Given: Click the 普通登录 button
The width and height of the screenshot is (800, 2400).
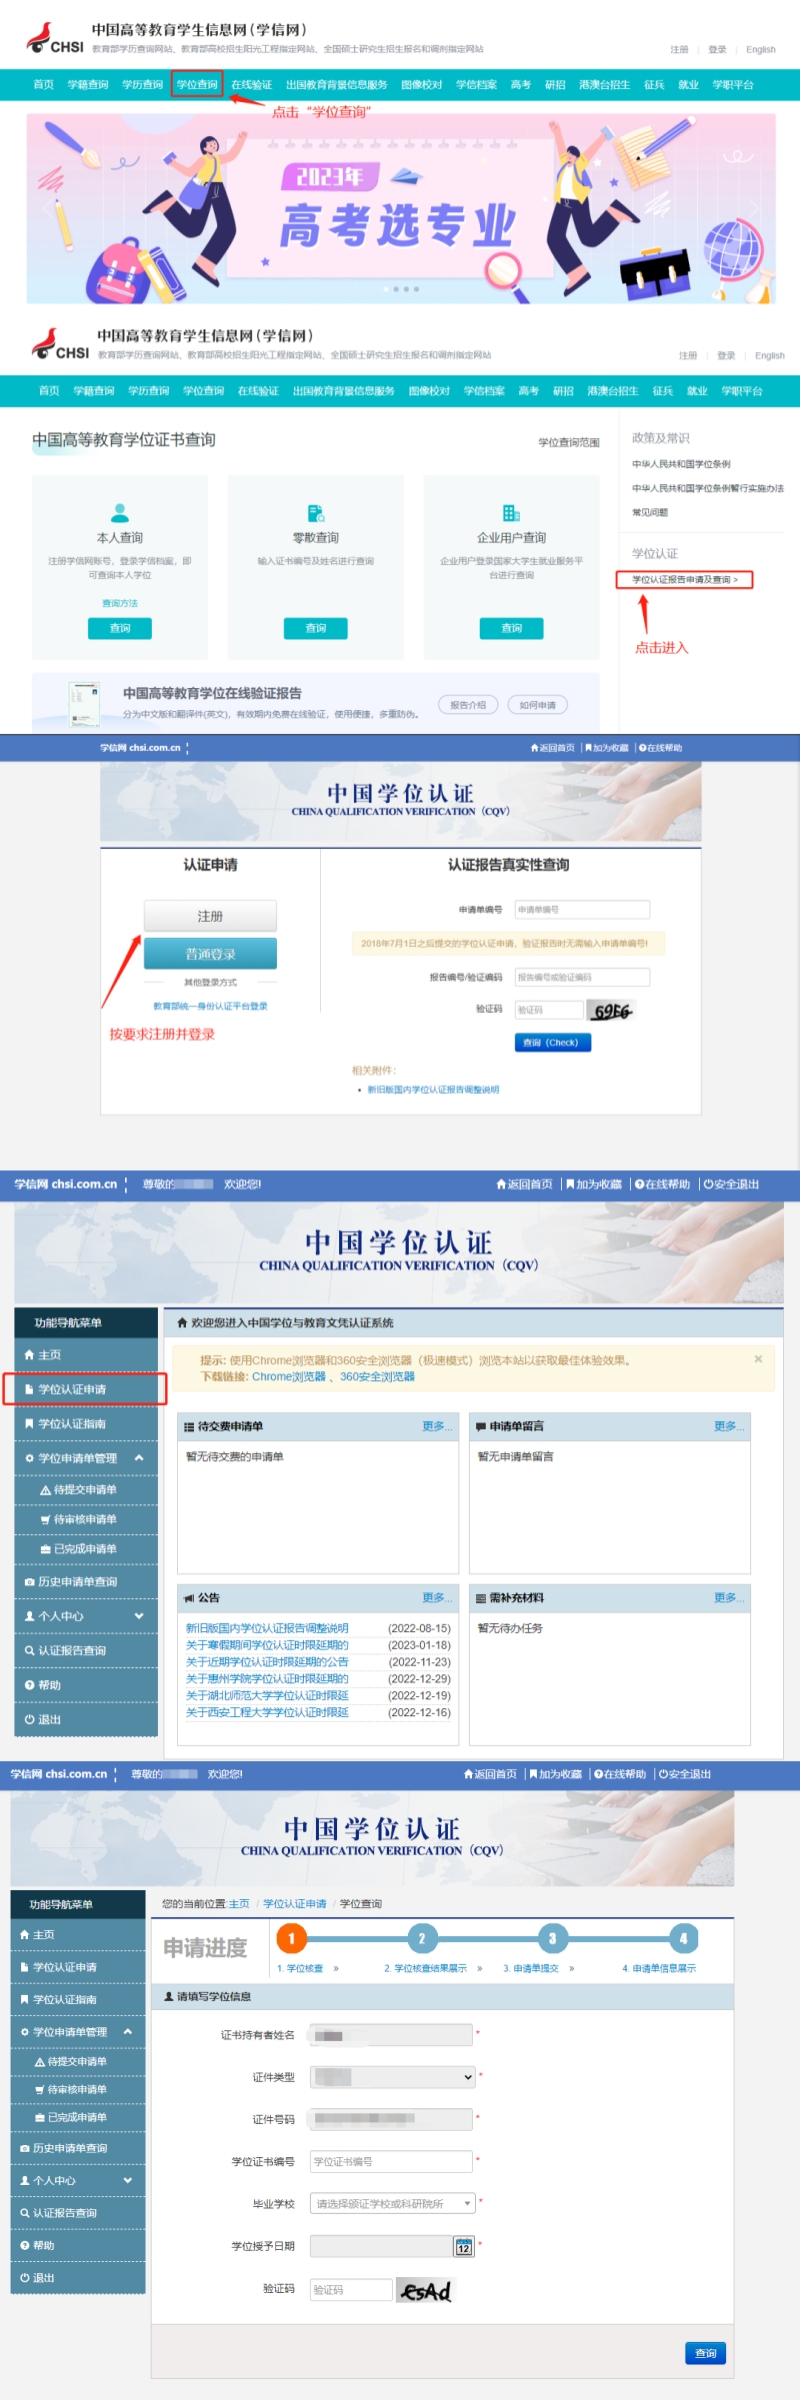Looking at the screenshot, I should 210,954.
